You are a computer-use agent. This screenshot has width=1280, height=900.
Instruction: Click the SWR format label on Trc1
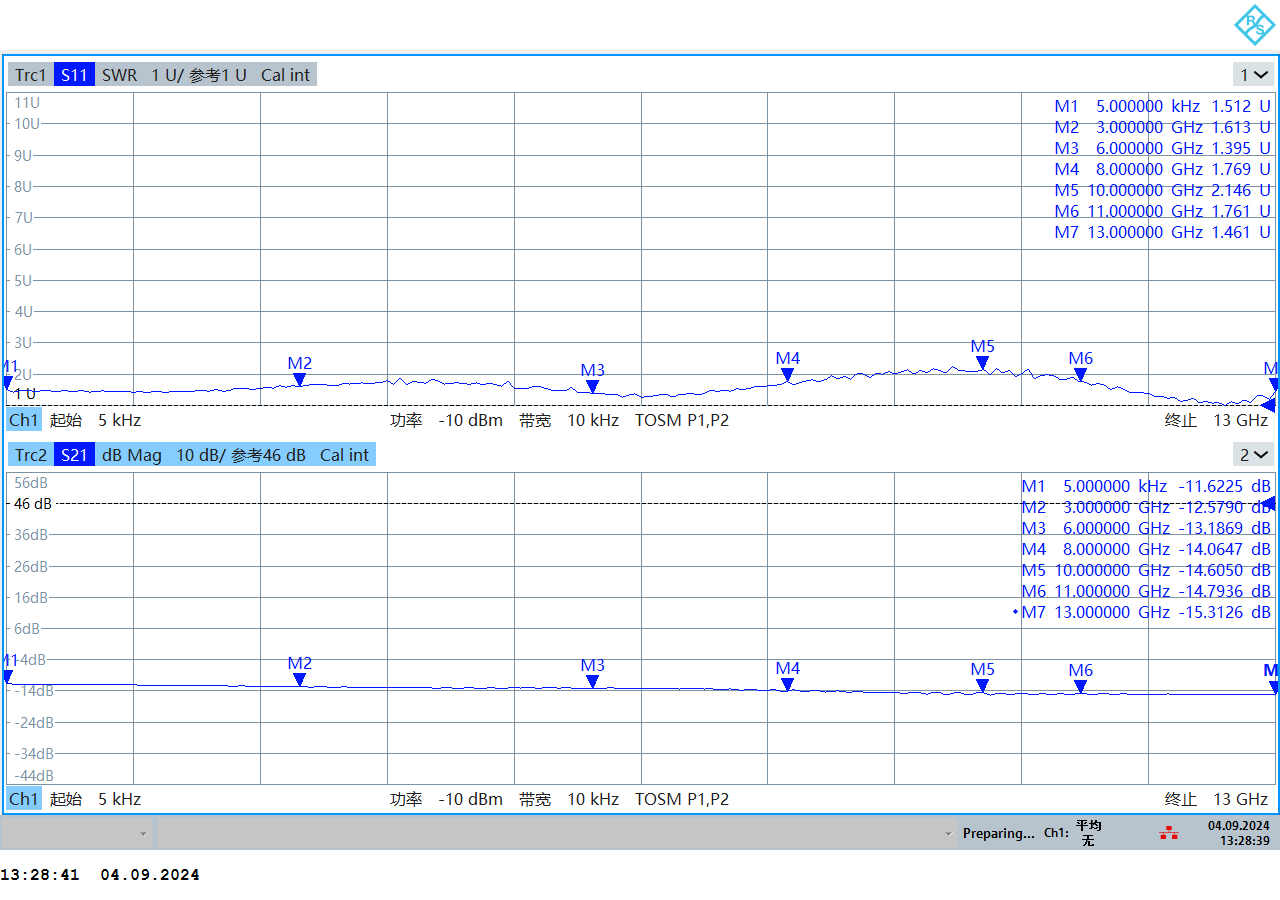click(x=119, y=75)
